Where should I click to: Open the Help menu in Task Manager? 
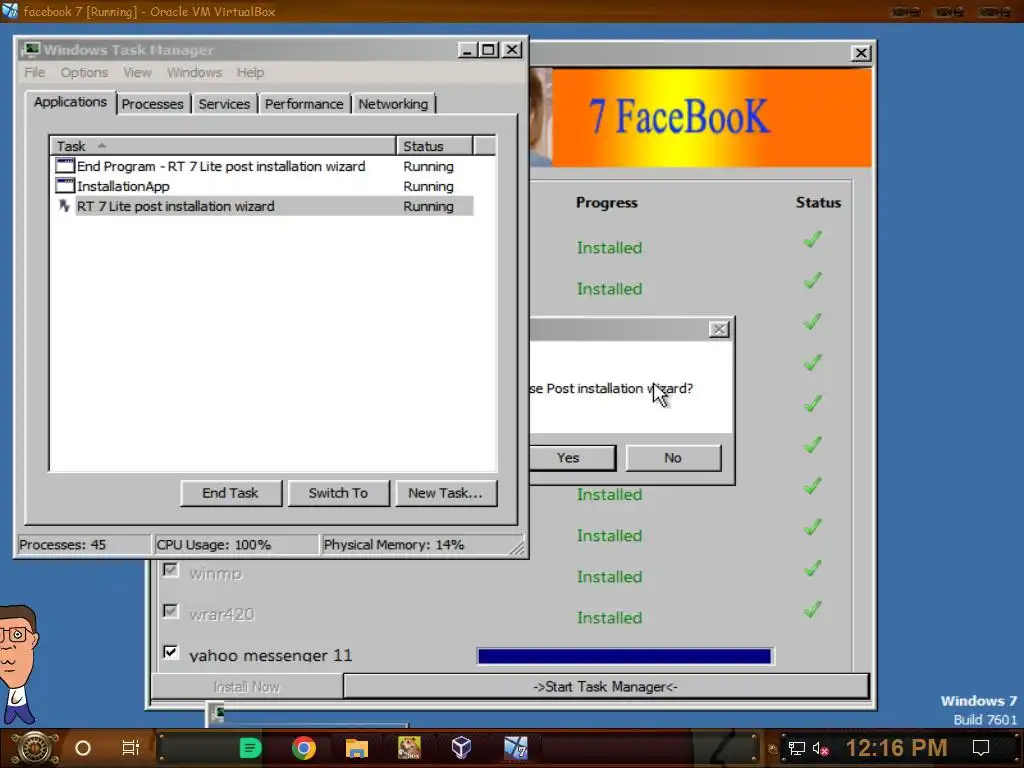[250, 72]
